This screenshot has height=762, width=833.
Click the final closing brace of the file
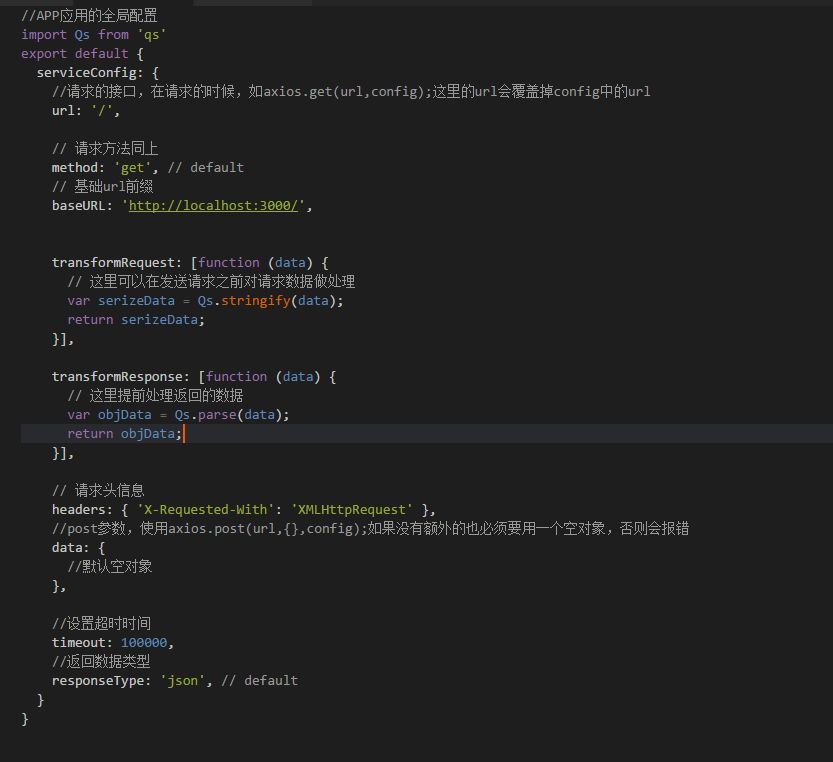pos(24,718)
